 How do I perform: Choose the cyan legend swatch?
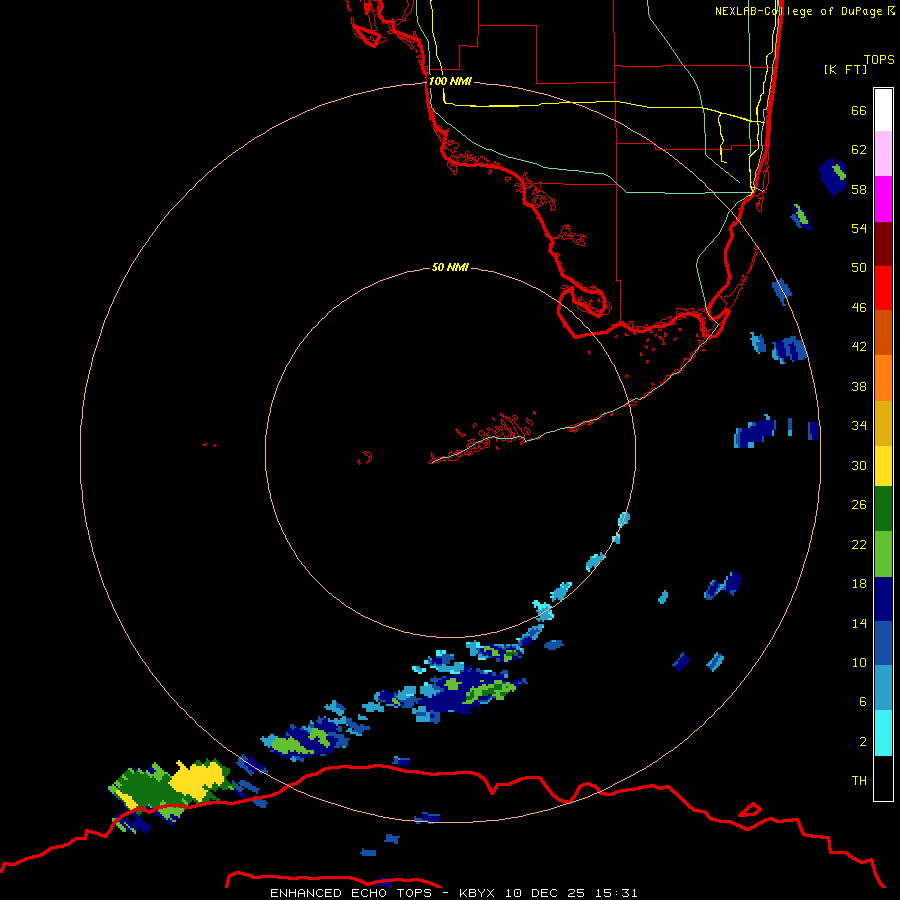tap(883, 733)
